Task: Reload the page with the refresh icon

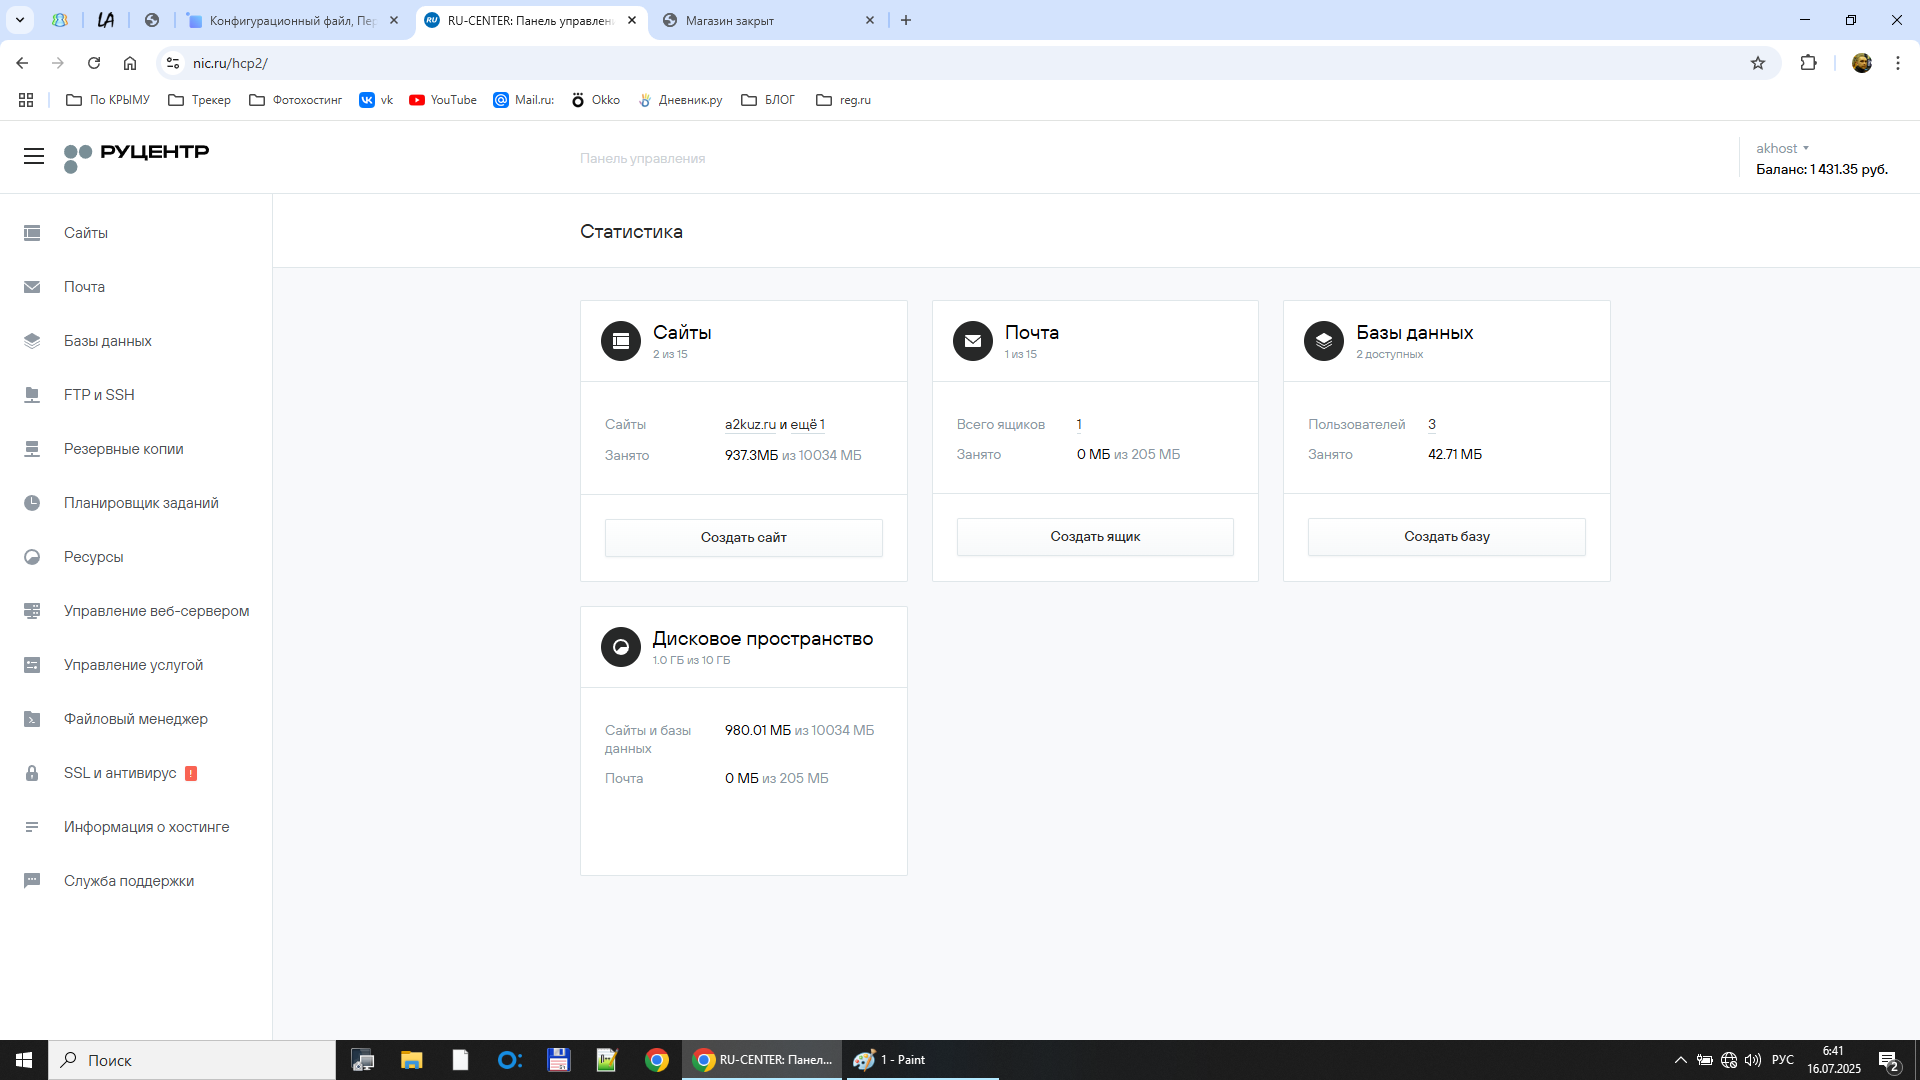Action: [94, 63]
